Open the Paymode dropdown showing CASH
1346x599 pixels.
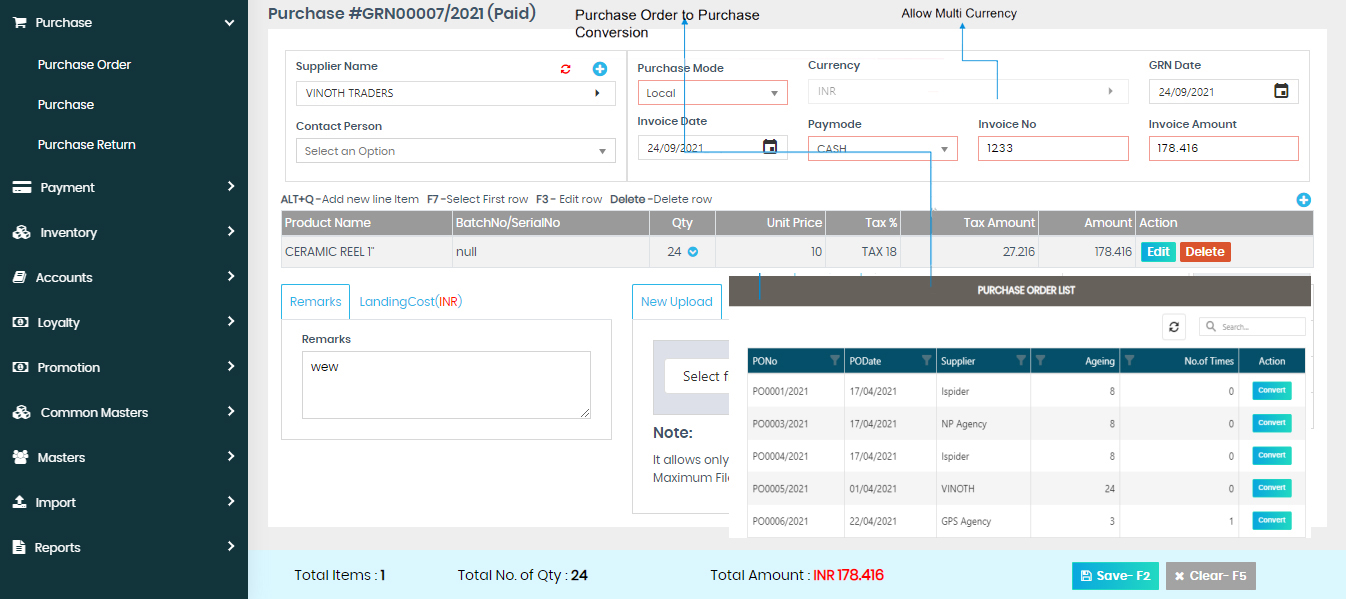click(x=943, y=146)
